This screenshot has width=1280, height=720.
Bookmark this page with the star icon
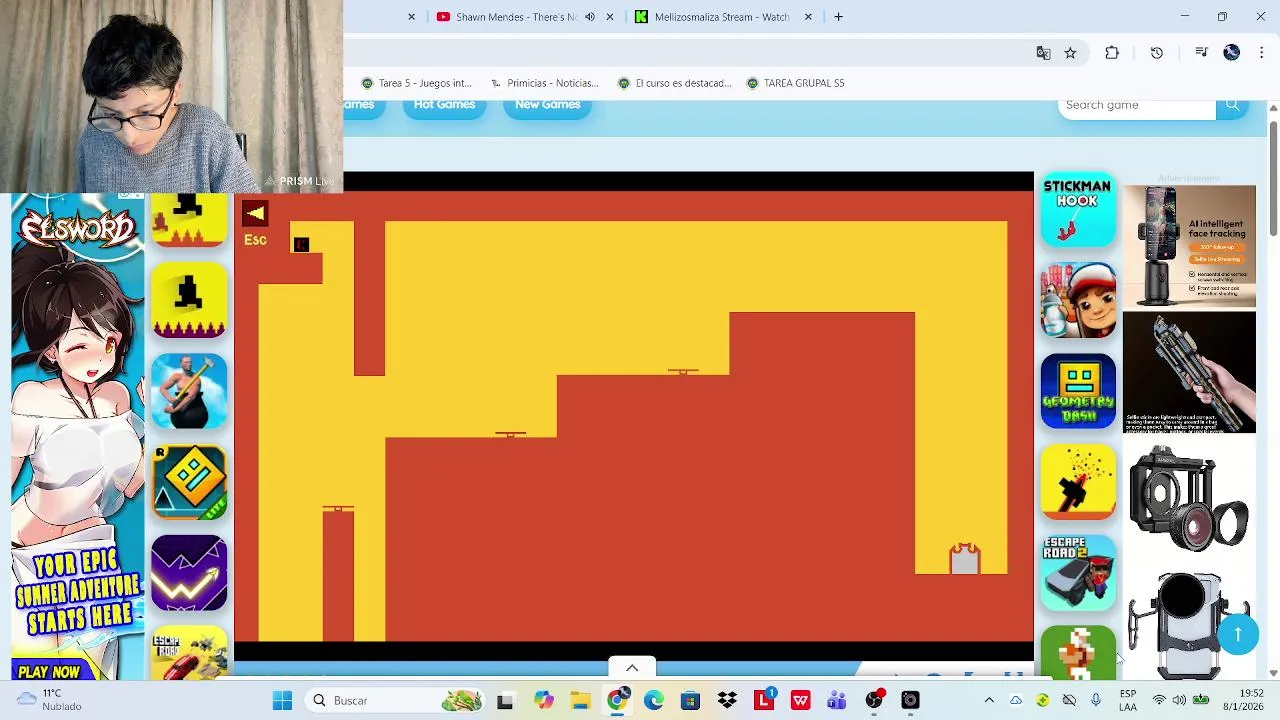coord(1070,53)
